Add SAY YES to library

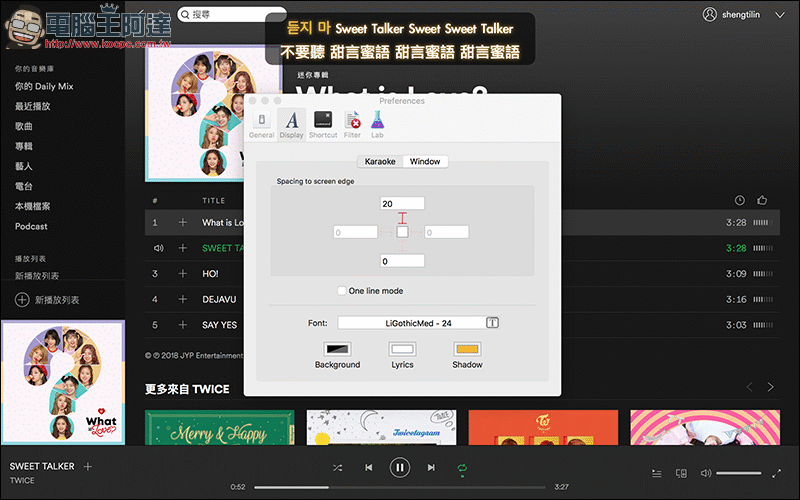pyautogui.click(x=183, y=324)
